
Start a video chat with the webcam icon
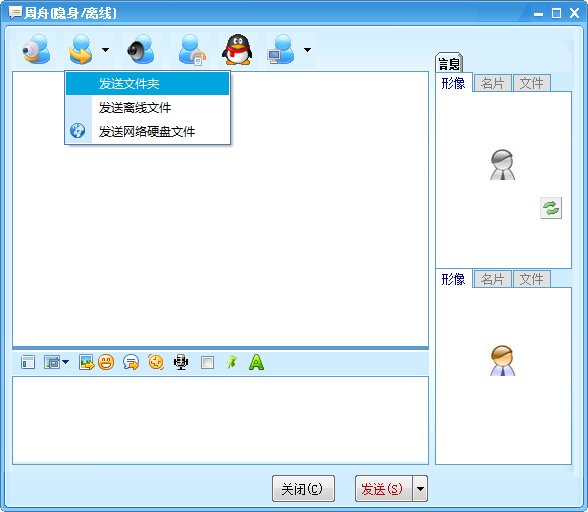pyautogui.click(x=36, y=49)
